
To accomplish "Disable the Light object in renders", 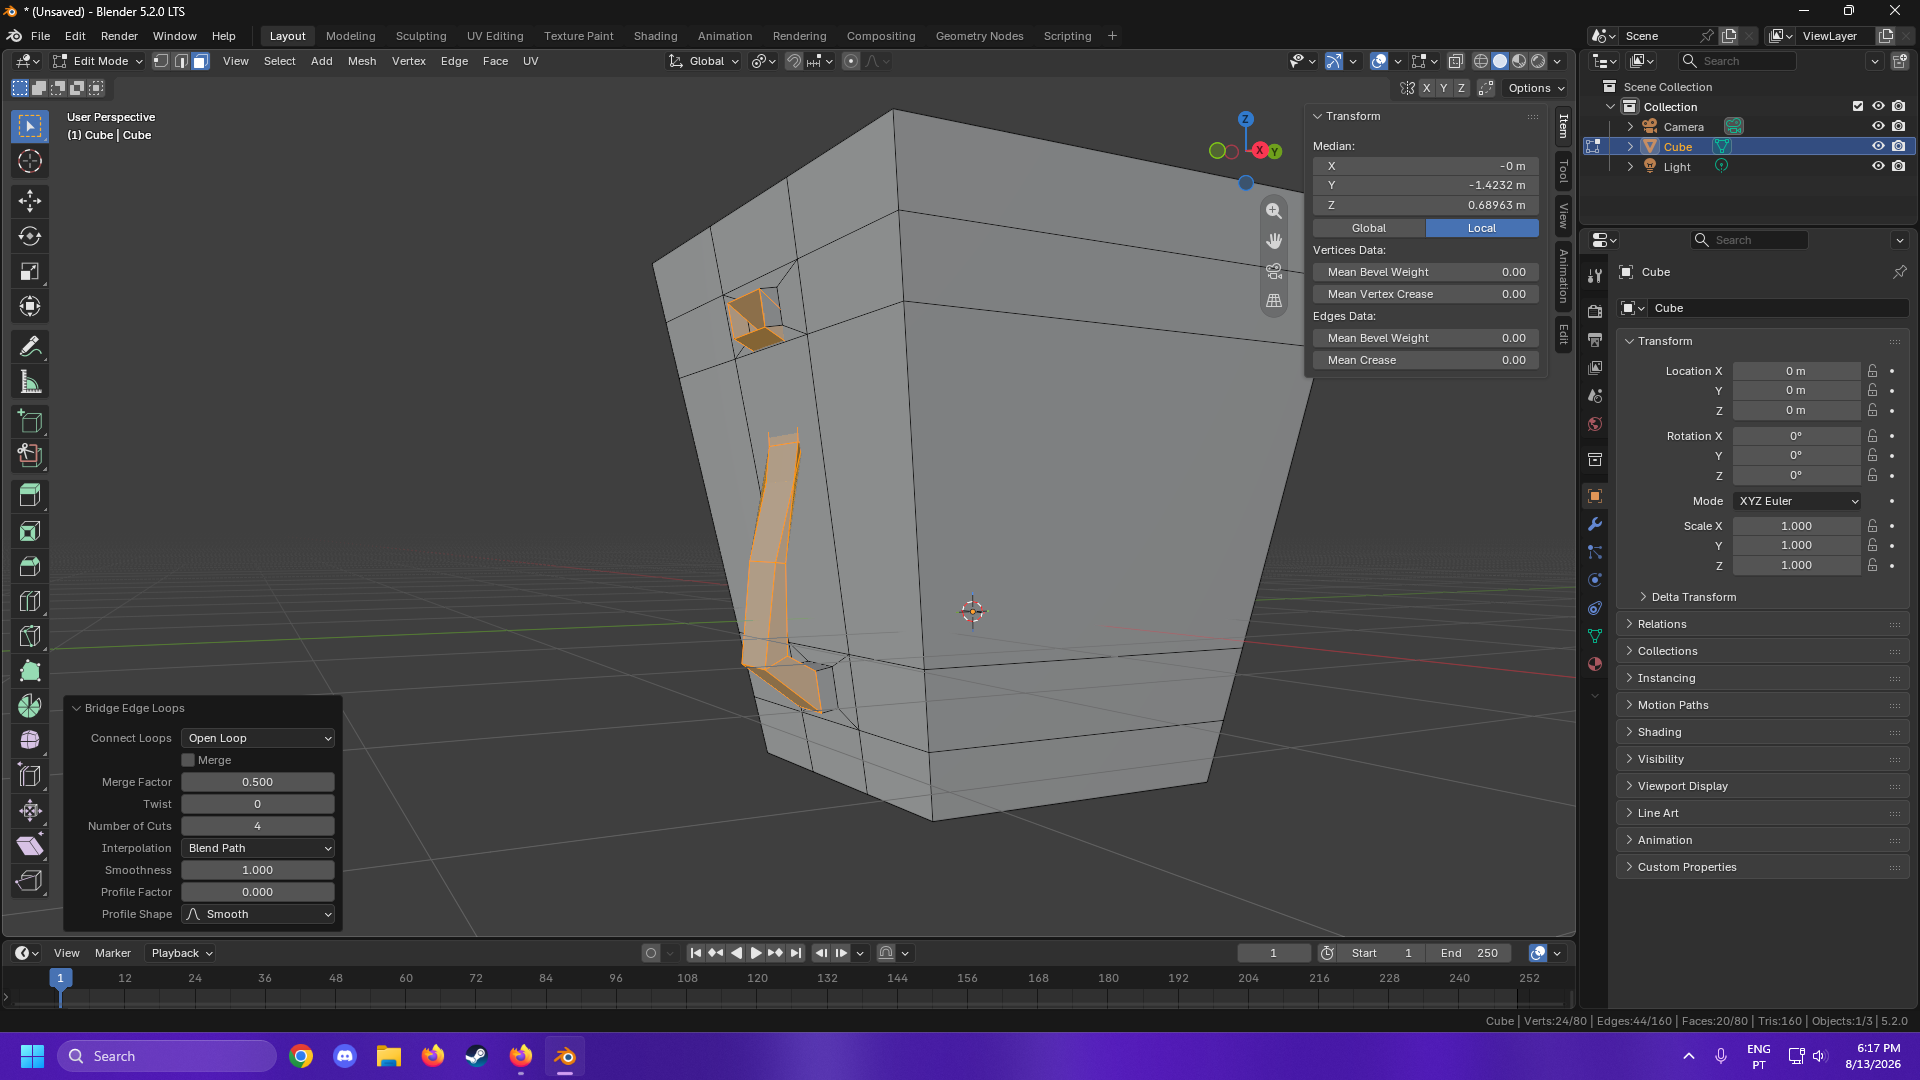I will (x=1898, y=166).
